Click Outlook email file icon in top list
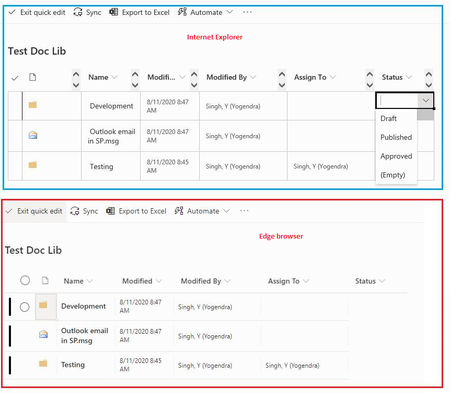This screenshot has width=450, height=393. (33, 135)
